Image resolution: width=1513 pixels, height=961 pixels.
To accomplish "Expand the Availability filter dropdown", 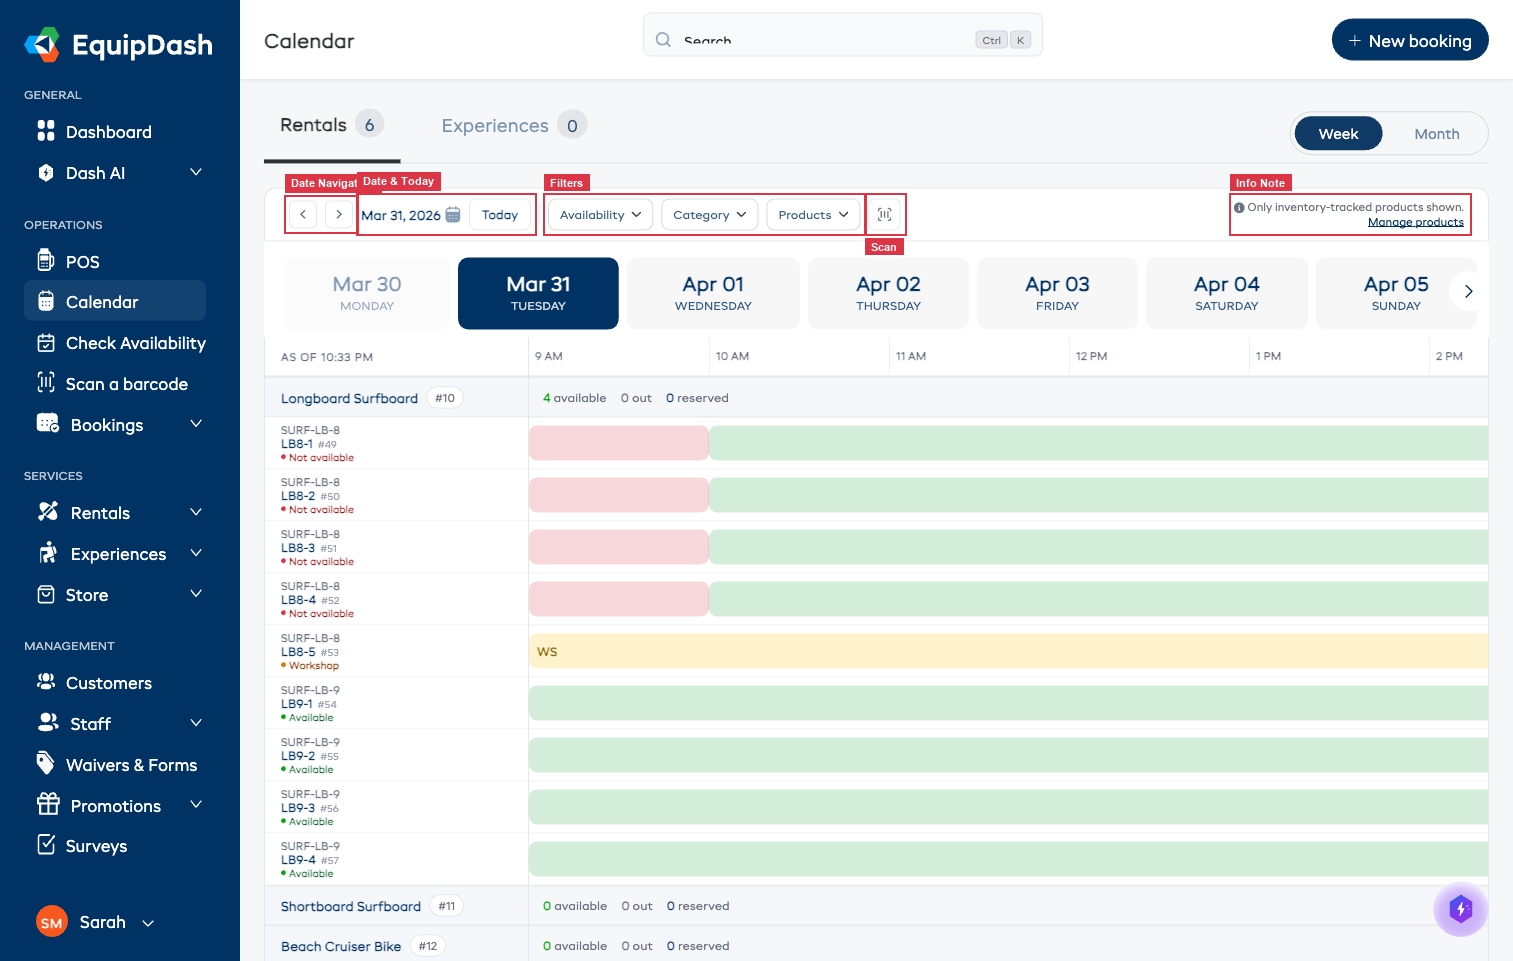I will point(600,215).
